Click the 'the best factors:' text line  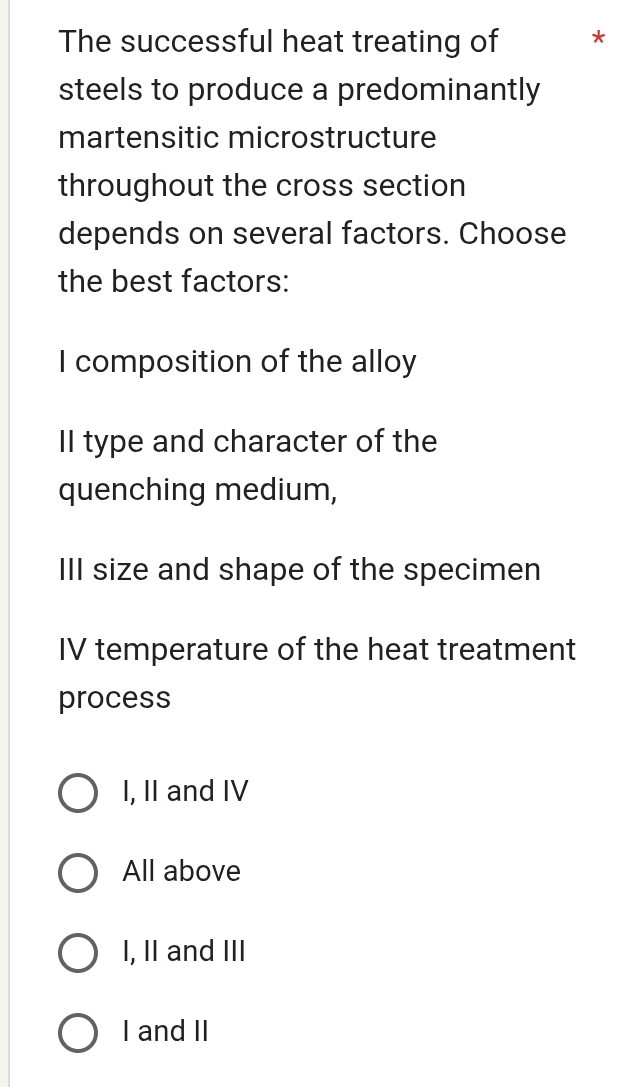174,282
